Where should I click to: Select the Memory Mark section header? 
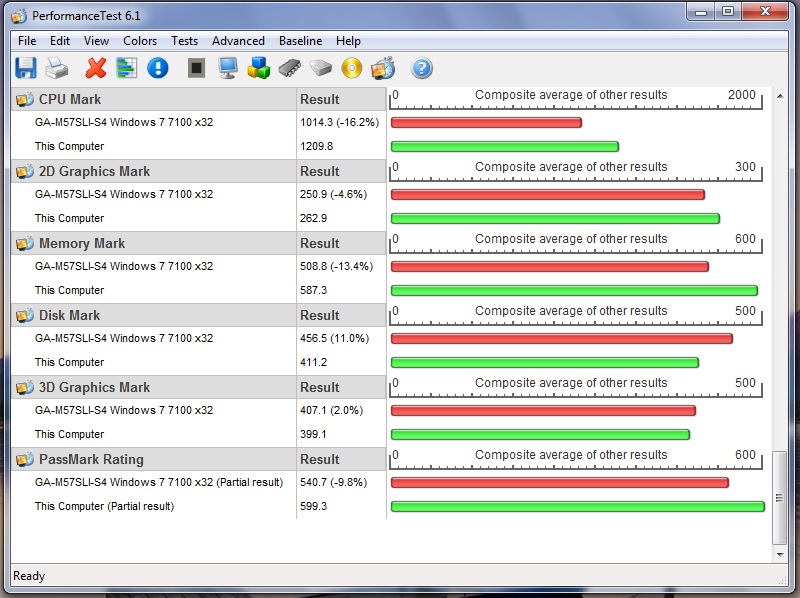[154, 243]
